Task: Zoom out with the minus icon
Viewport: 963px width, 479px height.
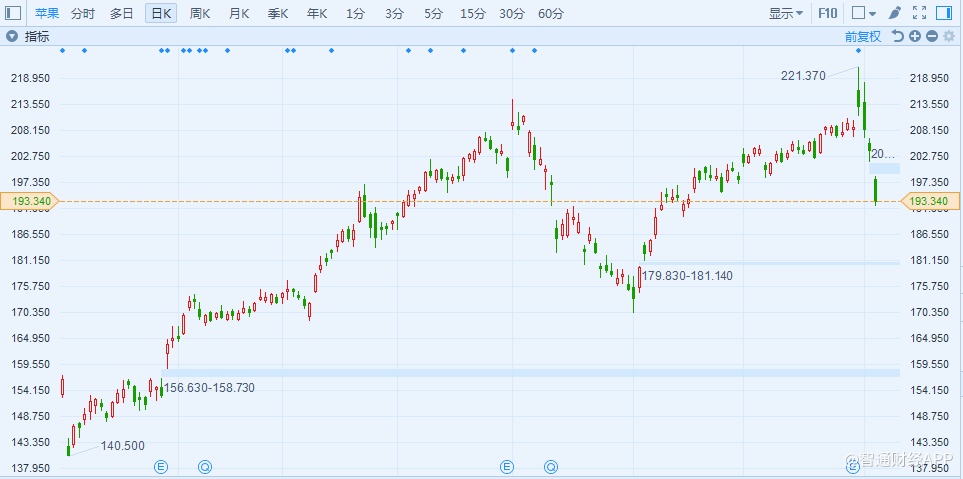Action: tap(931, 36)
